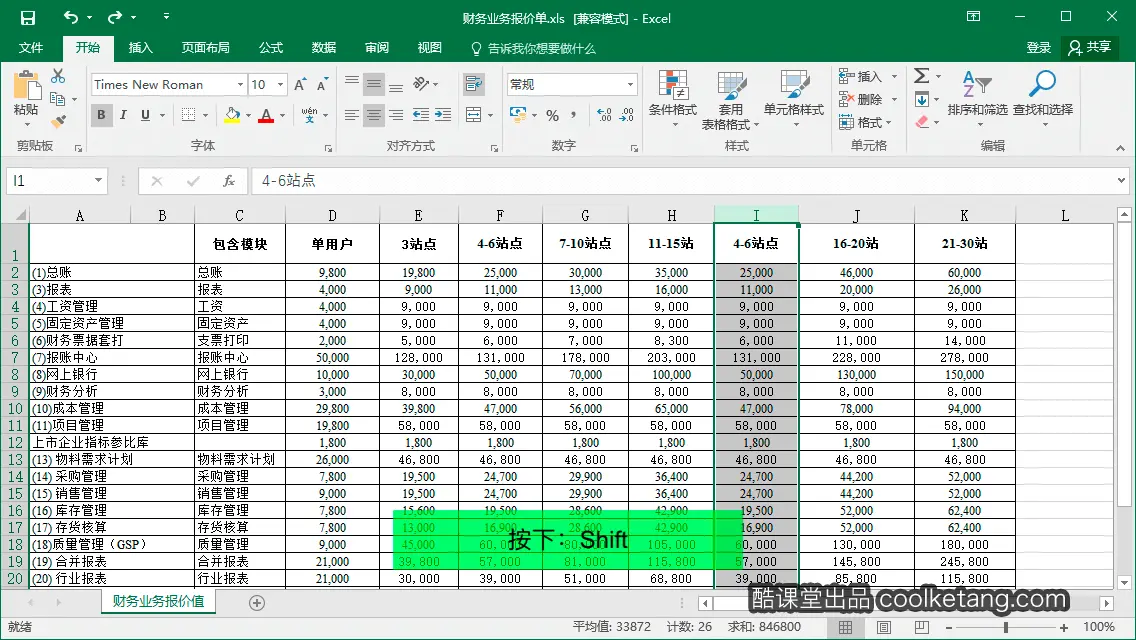Center text horizontally
Viewport: 1136px width, 640px height.
click(x=374, y=115)
